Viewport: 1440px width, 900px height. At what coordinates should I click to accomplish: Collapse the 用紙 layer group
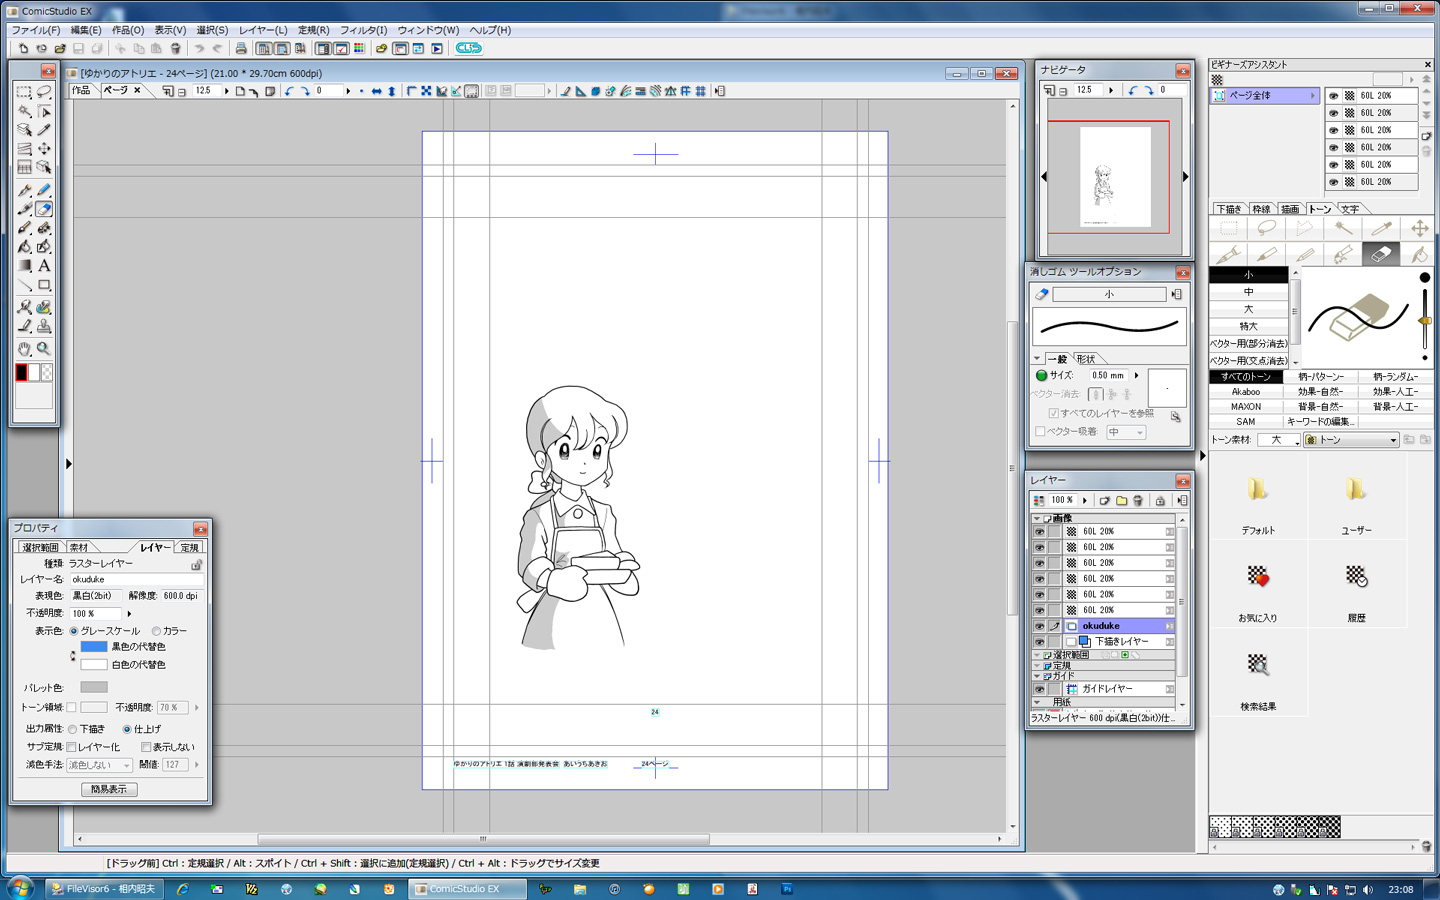click(1037, 702)
